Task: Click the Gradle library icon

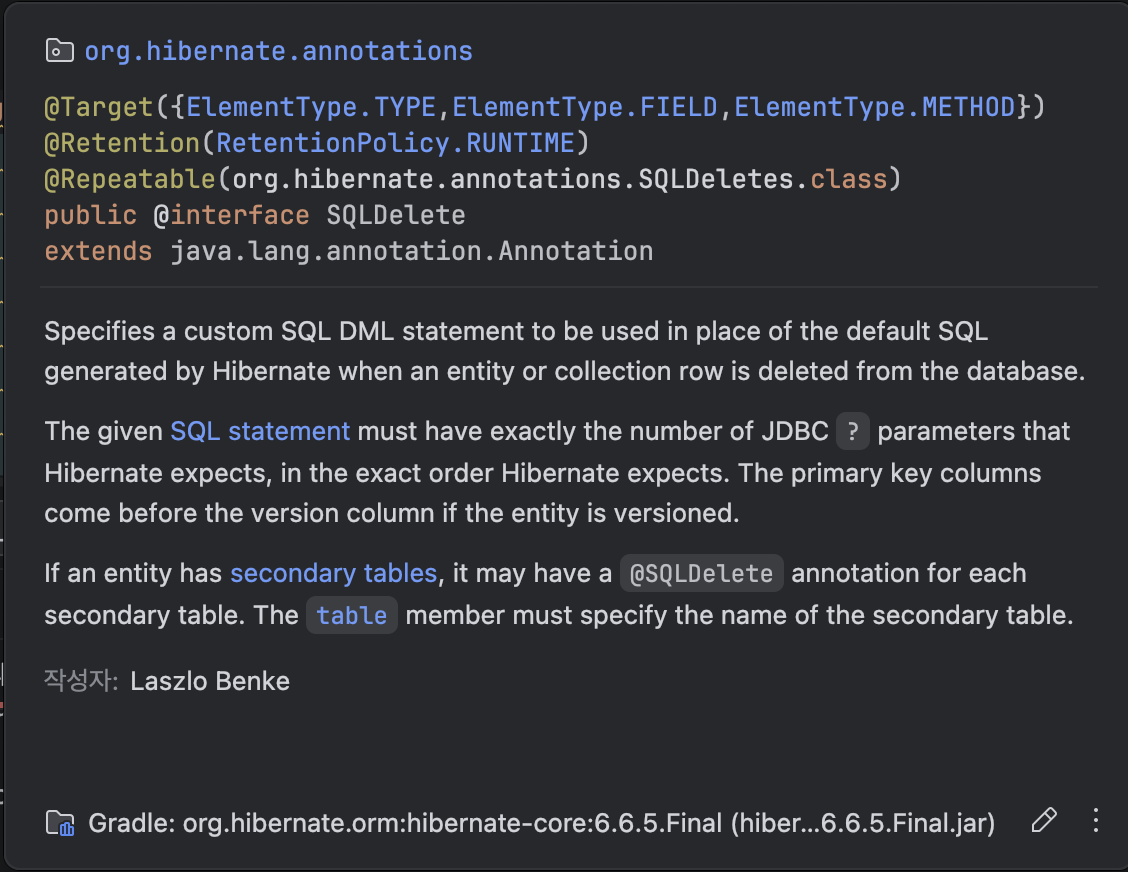Action: (60, 822)
